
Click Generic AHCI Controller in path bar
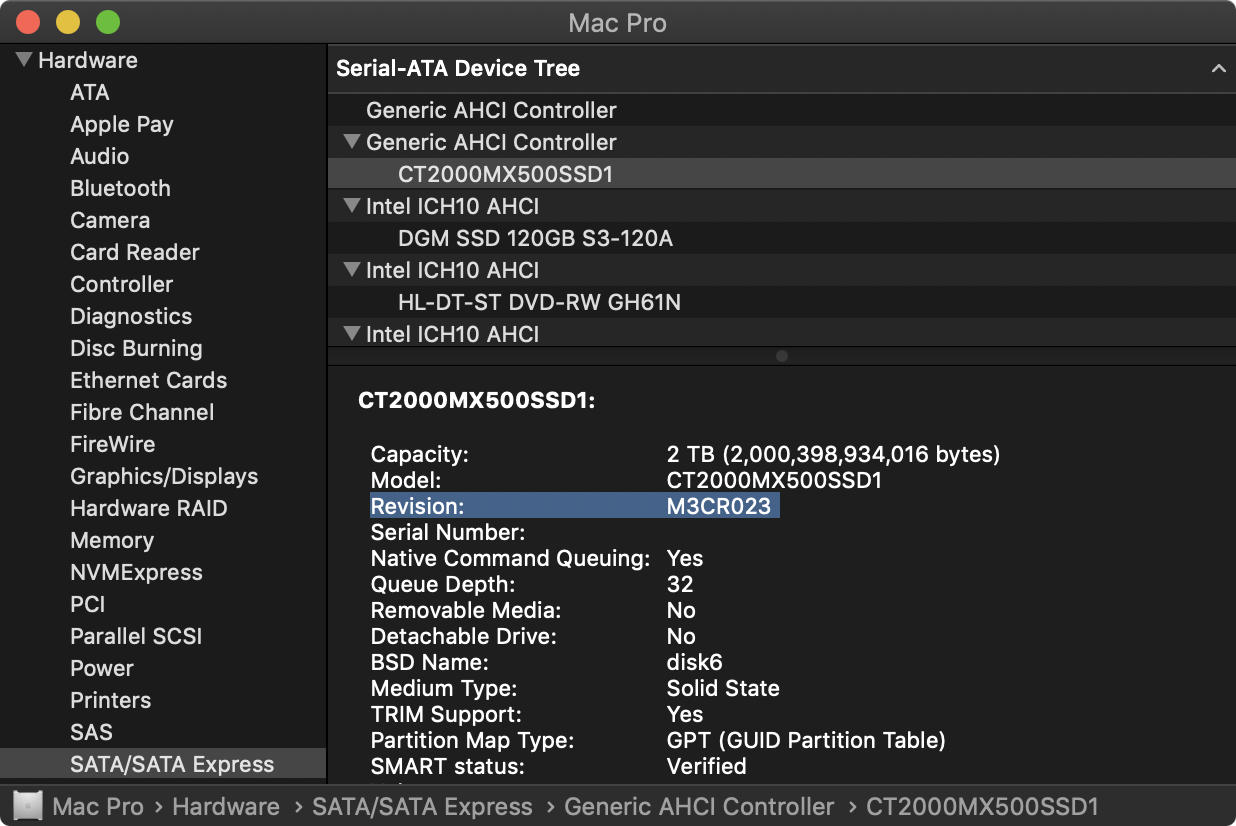click(x=699, y=806)
